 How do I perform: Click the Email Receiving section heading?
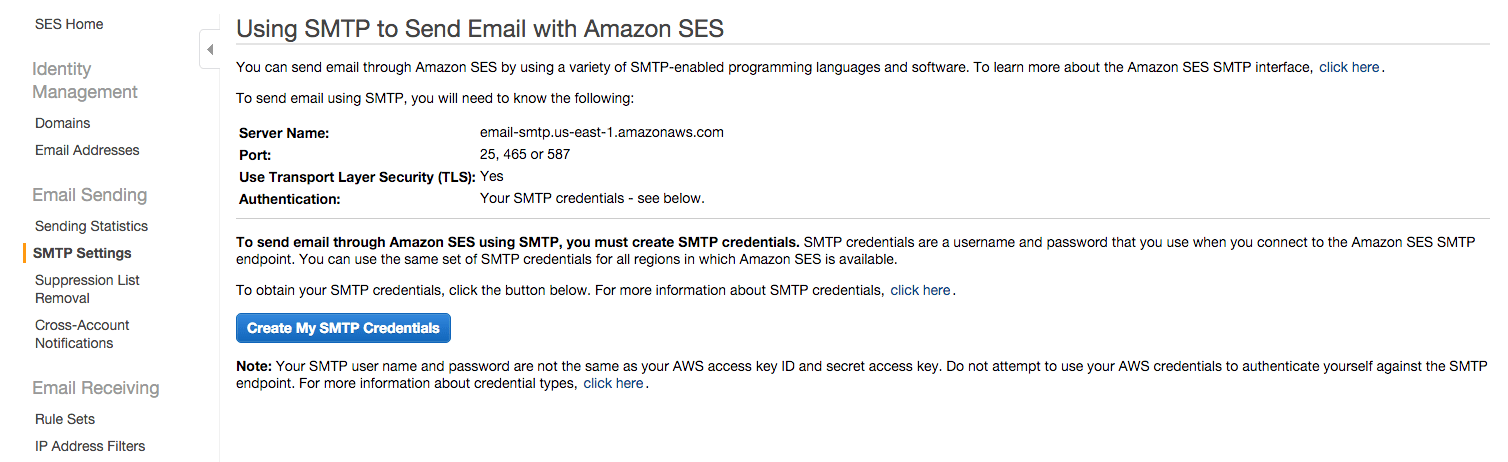tap(96, 388)
